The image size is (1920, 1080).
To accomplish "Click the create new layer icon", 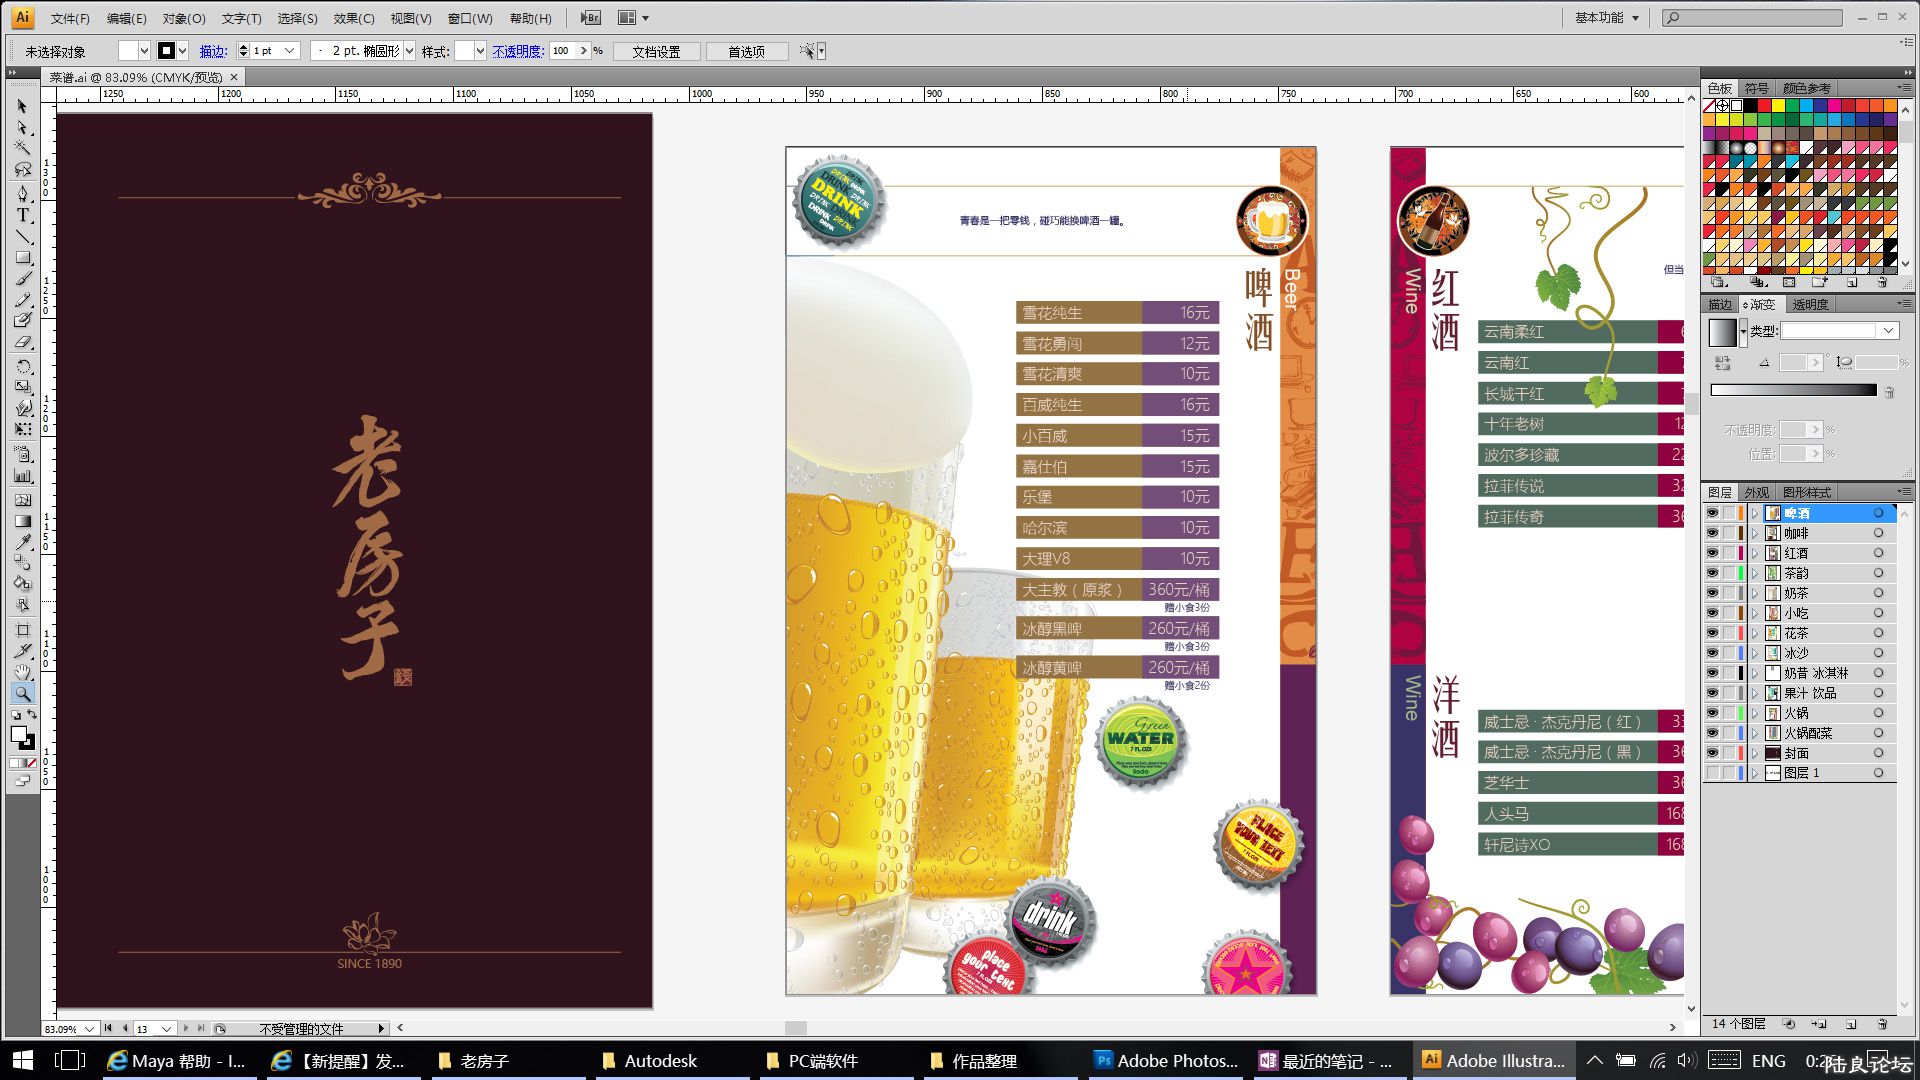I will pos(1851,1024).
